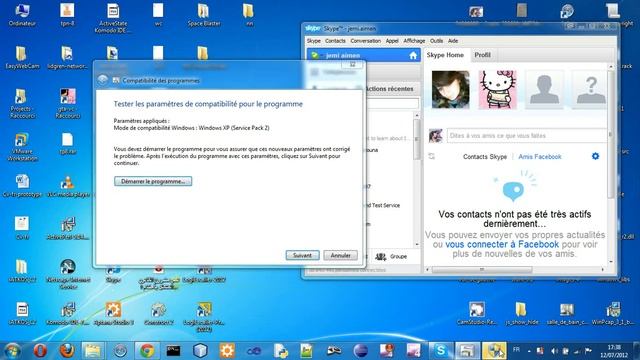Open the Affichage menu in Skype

click(x=414, y=41)
